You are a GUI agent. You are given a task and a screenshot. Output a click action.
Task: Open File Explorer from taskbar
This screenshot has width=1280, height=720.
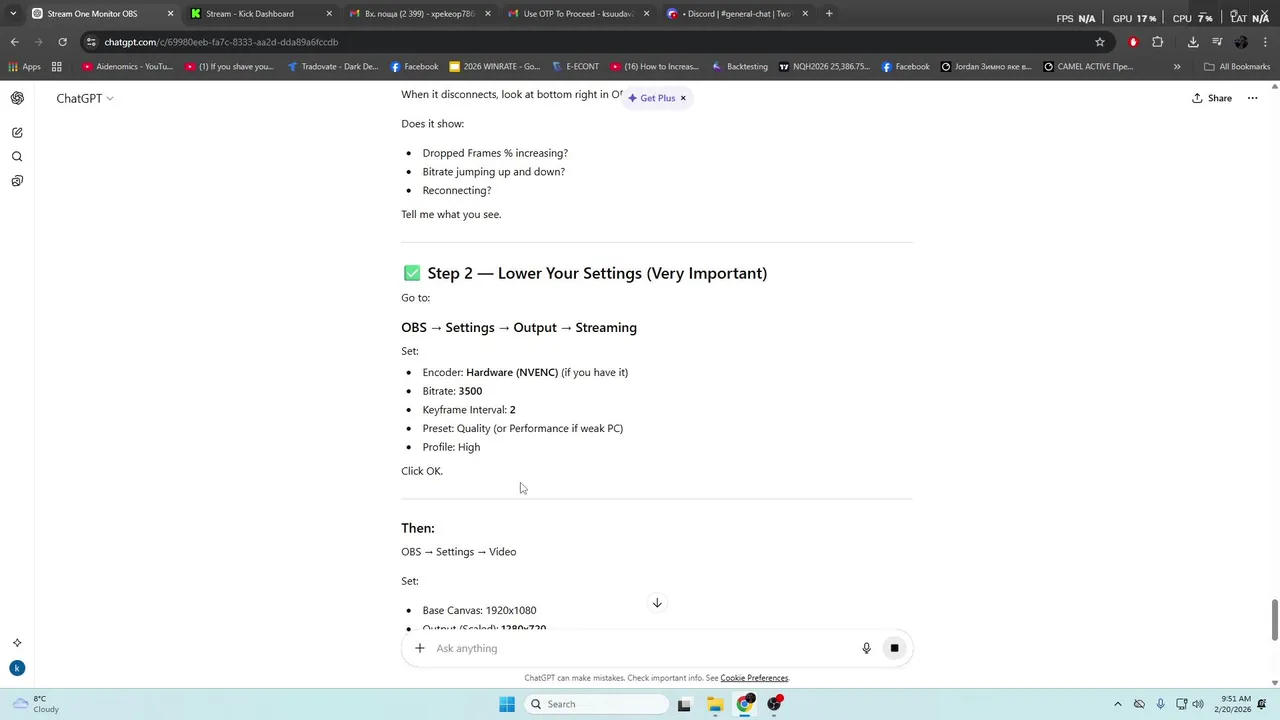(x=715, y=704)
